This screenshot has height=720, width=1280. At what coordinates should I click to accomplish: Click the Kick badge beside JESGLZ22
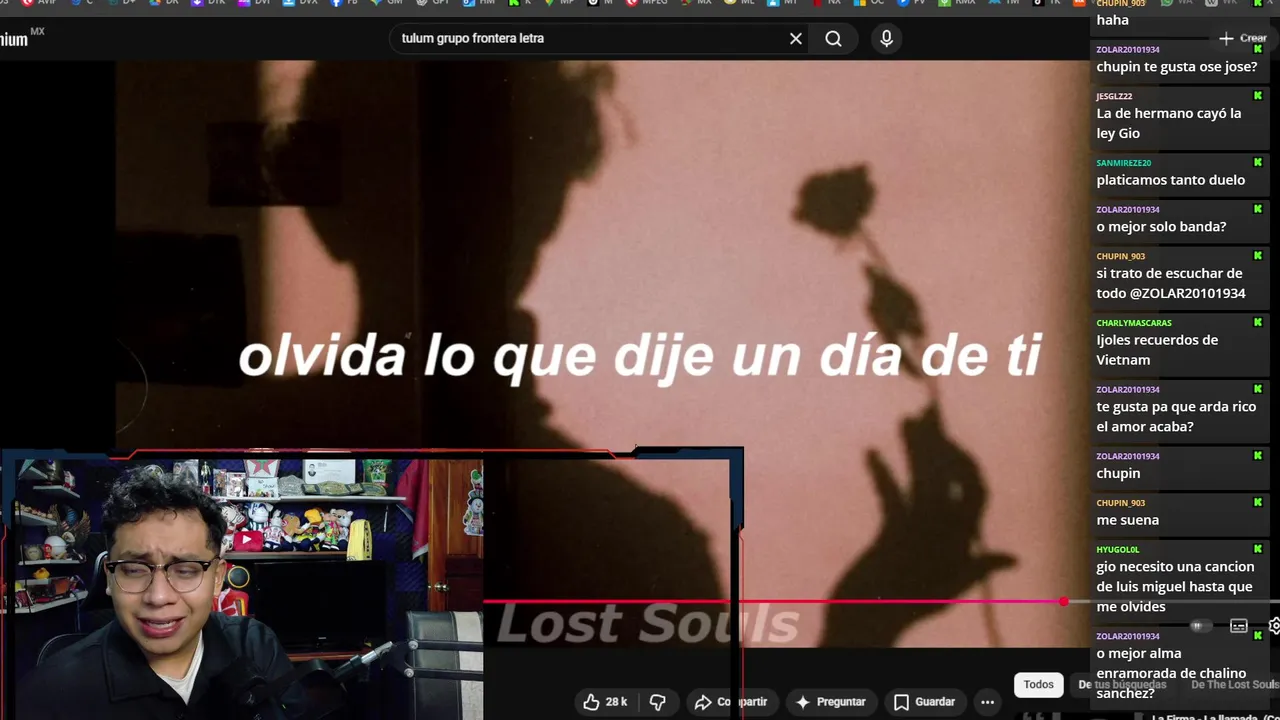point(1258,96)
